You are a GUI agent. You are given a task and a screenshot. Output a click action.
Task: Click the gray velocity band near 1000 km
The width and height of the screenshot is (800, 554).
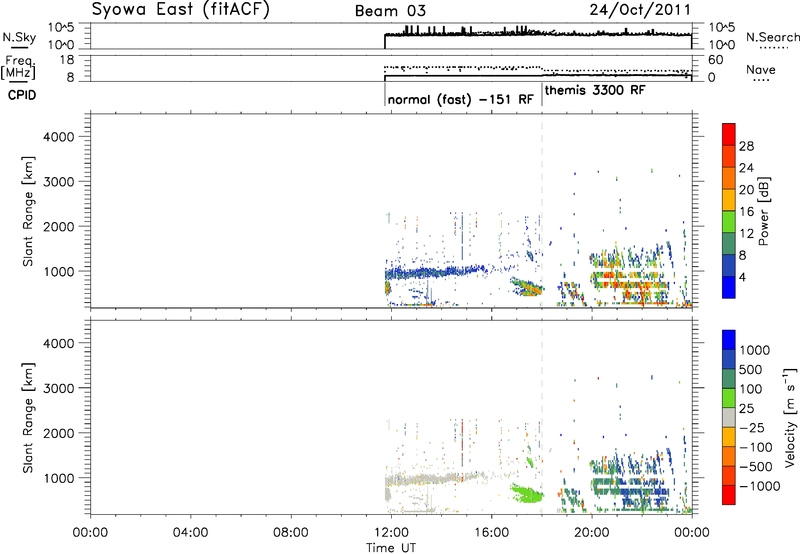[434, 479]
